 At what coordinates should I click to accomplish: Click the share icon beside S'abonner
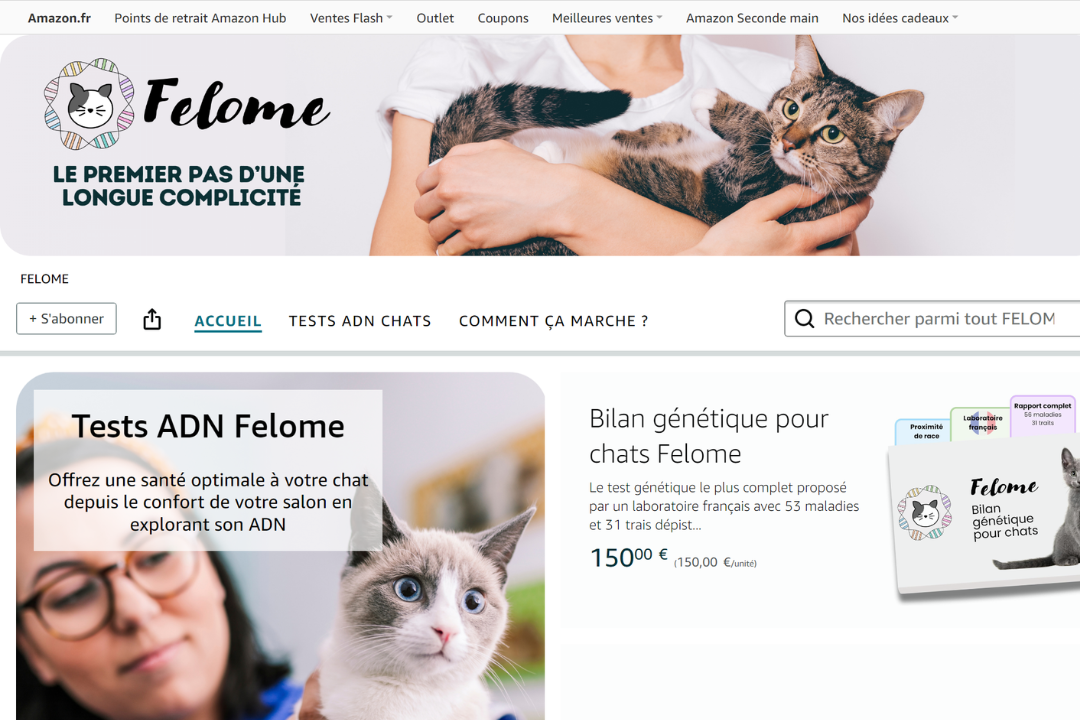click(152, 319)
